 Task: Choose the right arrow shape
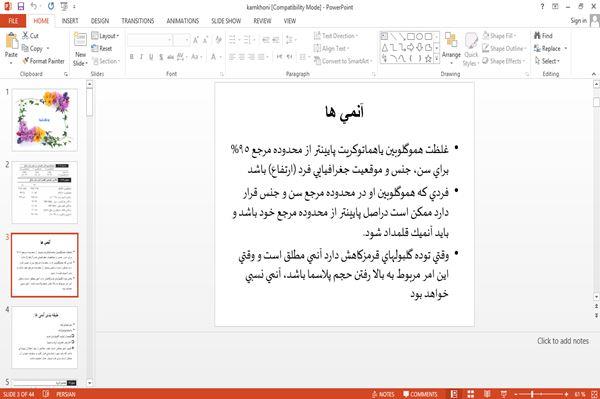point(411,47)
